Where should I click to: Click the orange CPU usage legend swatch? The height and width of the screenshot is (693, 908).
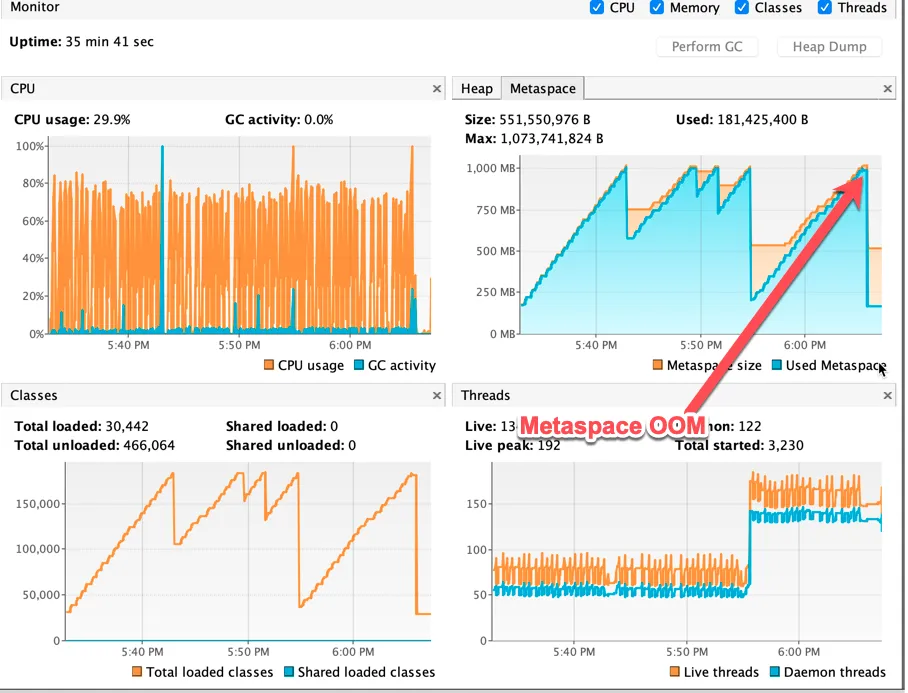[269, 365]
